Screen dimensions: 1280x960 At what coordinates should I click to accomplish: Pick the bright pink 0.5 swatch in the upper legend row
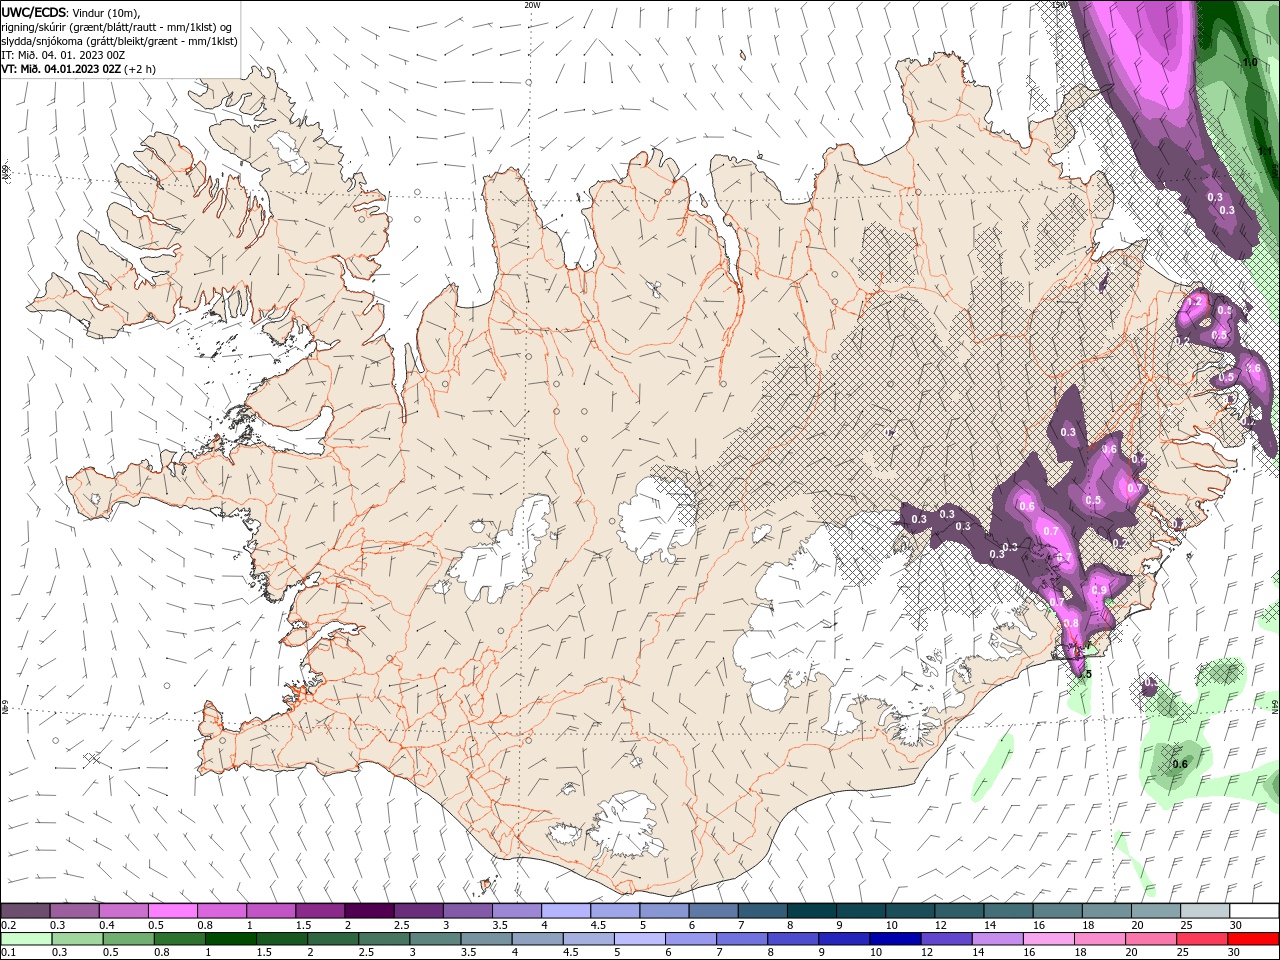172,911
